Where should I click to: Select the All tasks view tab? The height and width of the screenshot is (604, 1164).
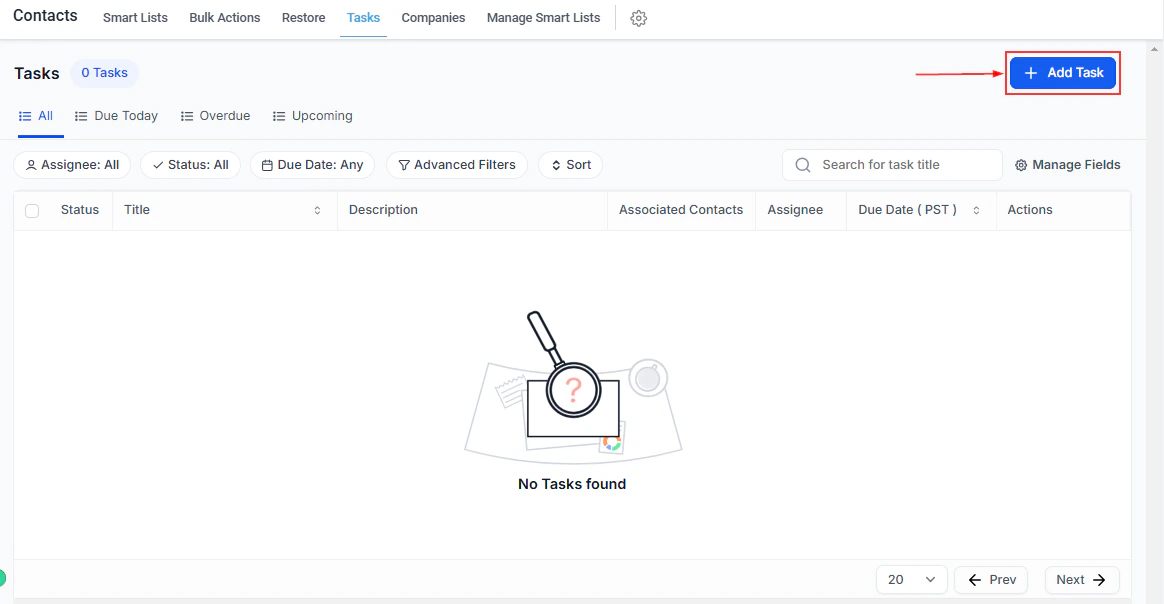click(36, 116)
